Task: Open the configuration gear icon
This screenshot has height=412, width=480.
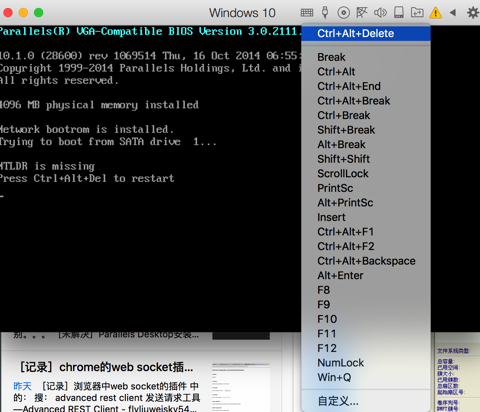Action: coord(473,13)
